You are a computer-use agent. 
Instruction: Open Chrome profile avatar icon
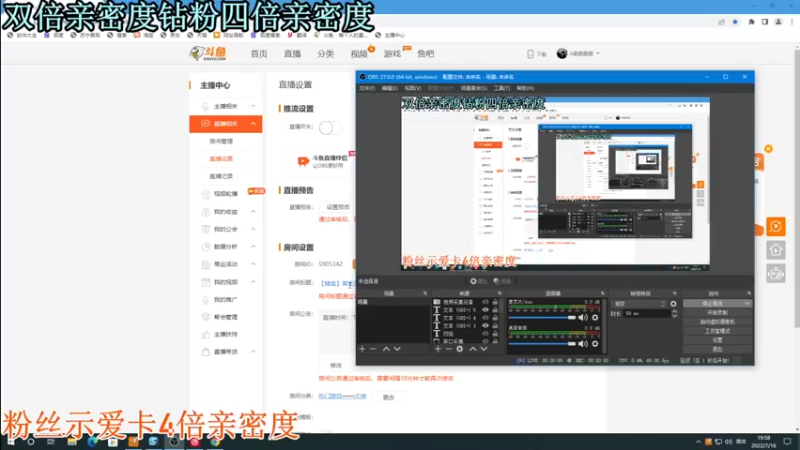778,22
